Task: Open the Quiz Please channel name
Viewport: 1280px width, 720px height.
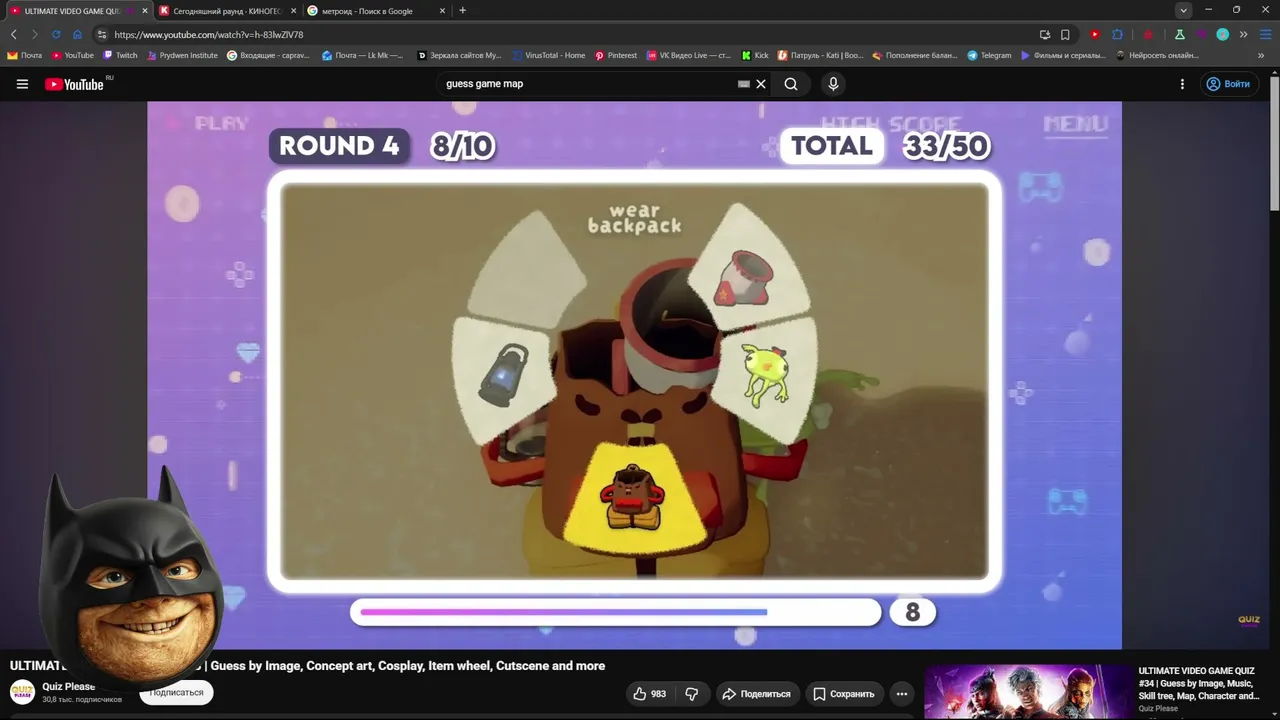Action: pyautogui.click(x=68, y=687)
